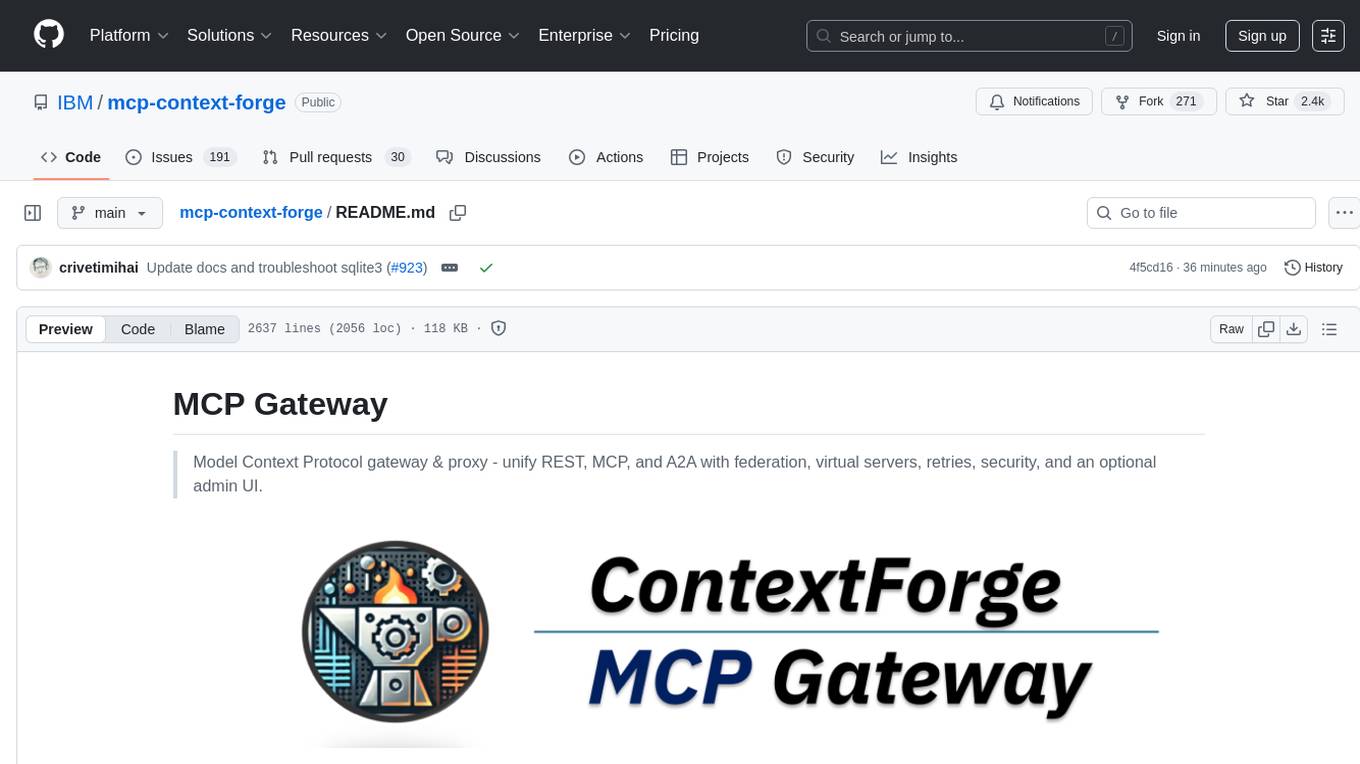Switch to the Discussions tab
Screen dimensions: 1360x764
pyautogui.click(x=488, y=157)
